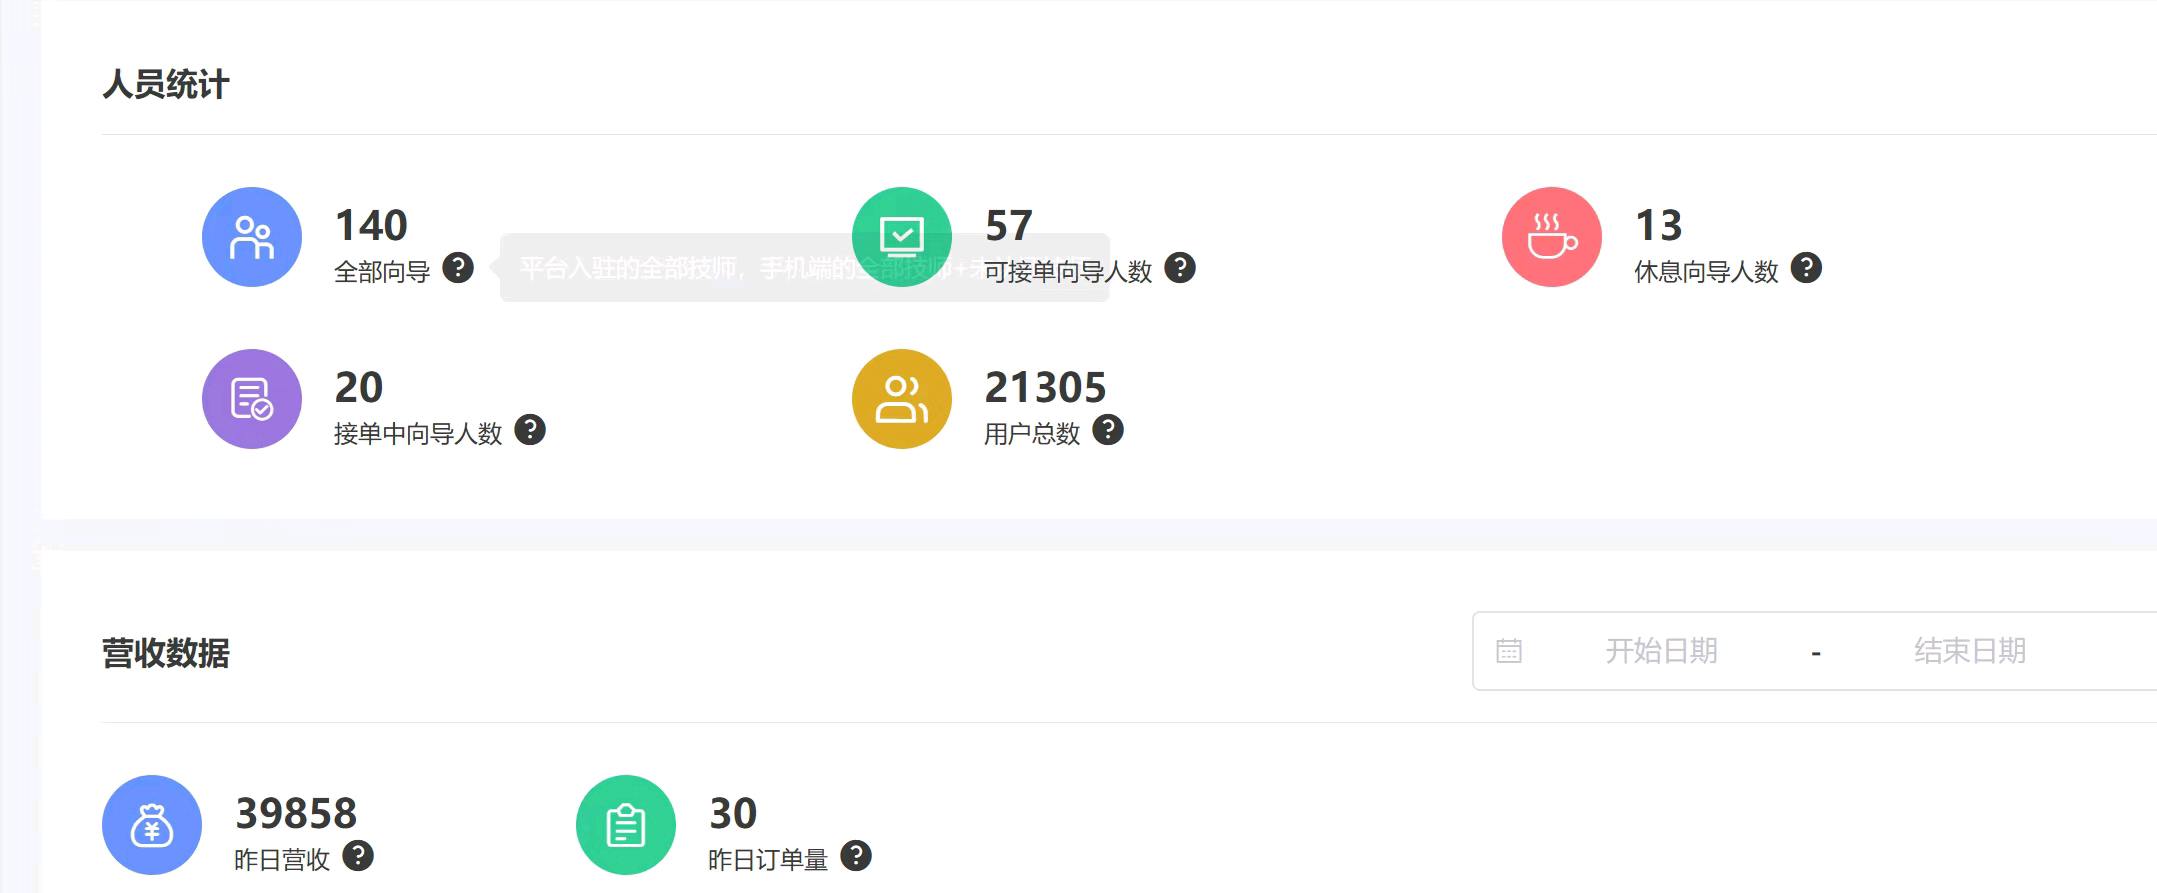Viewport: 2157px width, 893px height.
Task: Click the question mark beside 接单中向导人数
Action: [530, 430]
